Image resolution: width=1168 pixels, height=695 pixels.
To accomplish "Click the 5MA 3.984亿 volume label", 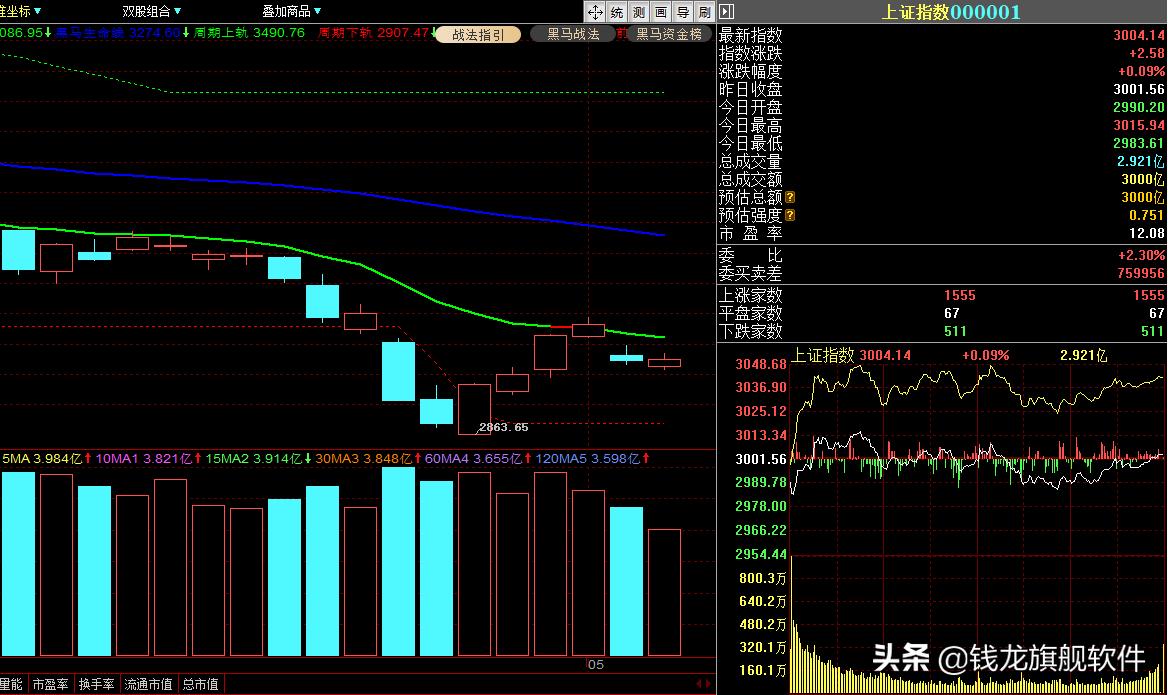I will click(42, 459).
